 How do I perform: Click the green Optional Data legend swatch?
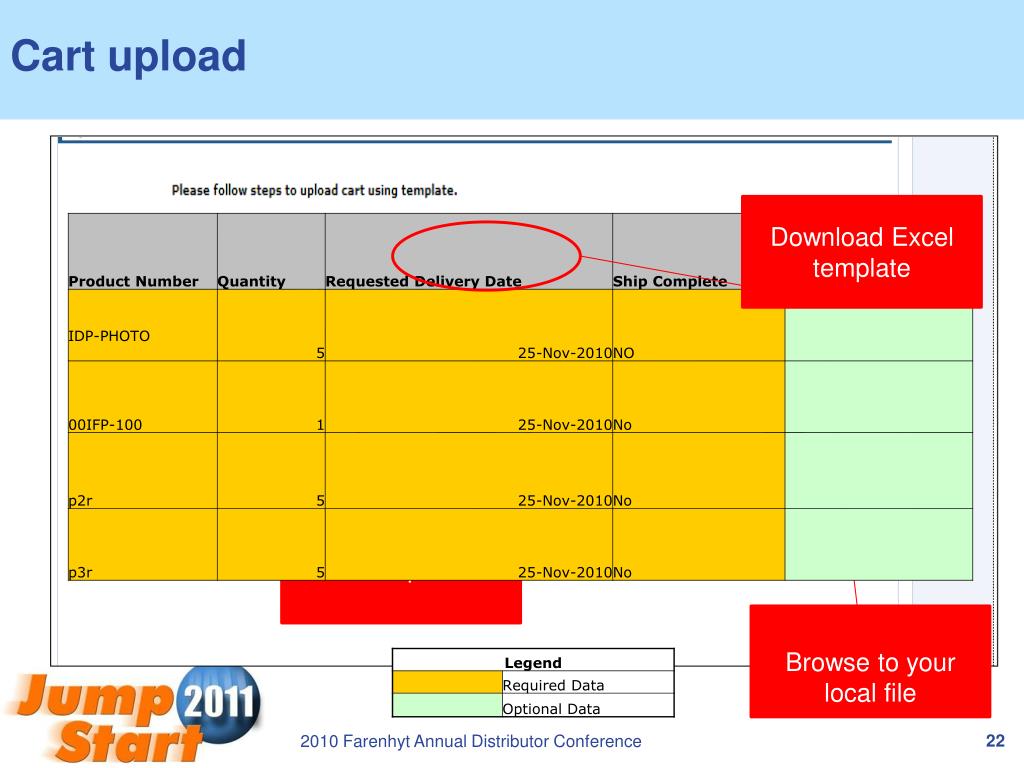(447, 705)
